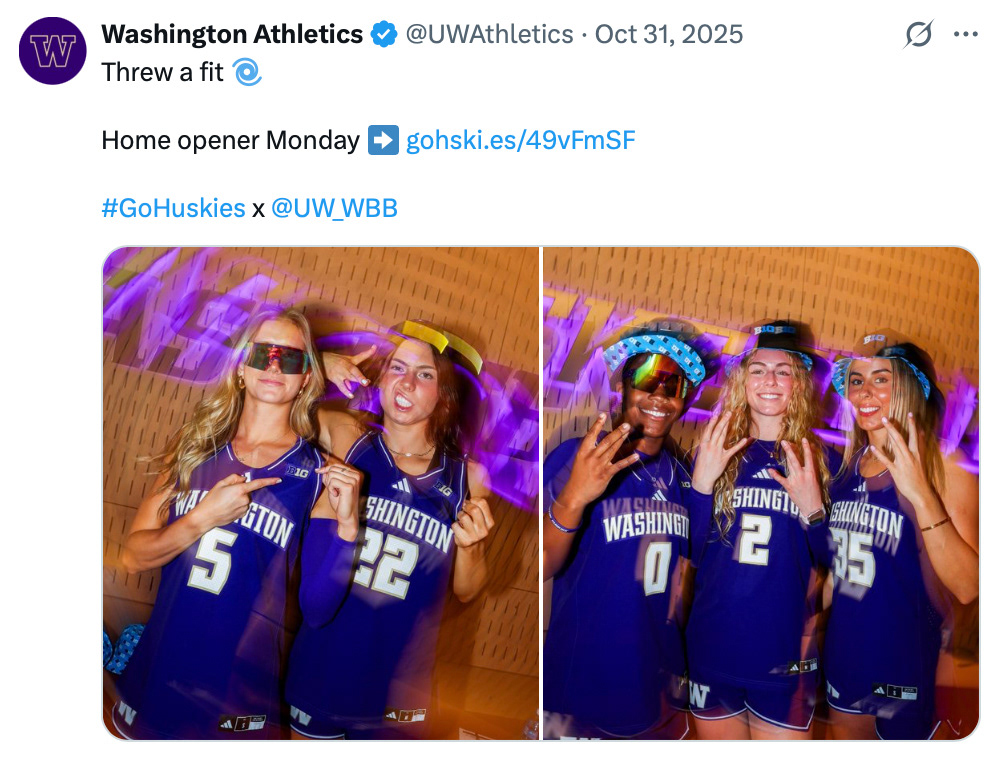Image resolution: width=1002 pixels, height=758 pixels.
Task: Click the cyclone emoji after "Threw a fit"
Action: [x=246, y=72]
